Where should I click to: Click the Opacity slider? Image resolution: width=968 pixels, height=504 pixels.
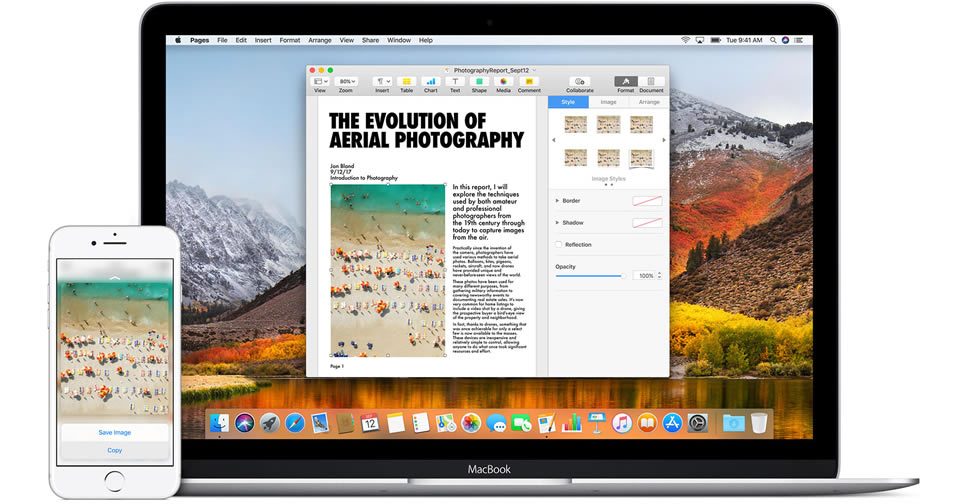point(590,276)
